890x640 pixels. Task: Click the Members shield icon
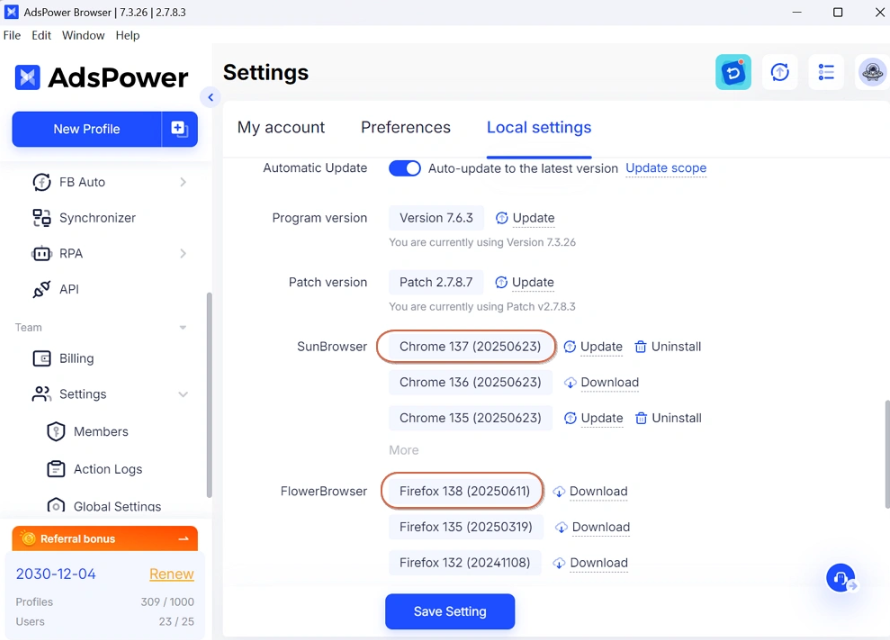click(56, 432)
